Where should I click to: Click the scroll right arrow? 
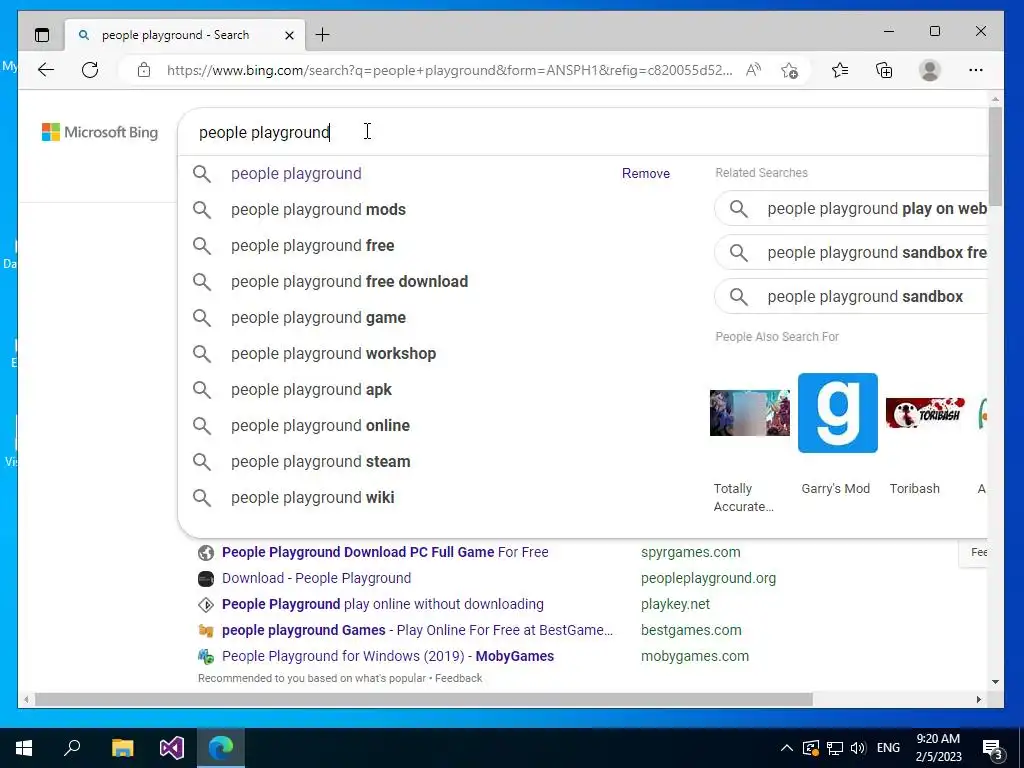978,699
